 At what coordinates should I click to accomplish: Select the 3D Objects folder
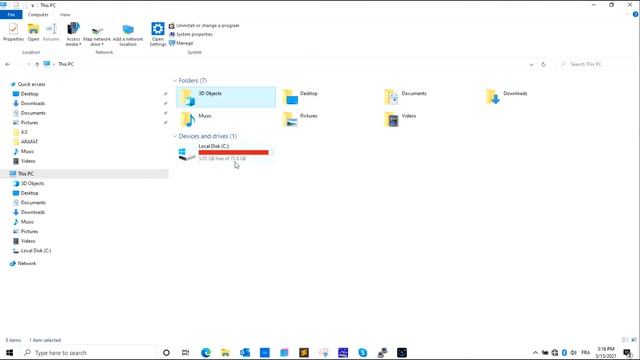pyautogui.click(x=226, y=97)
